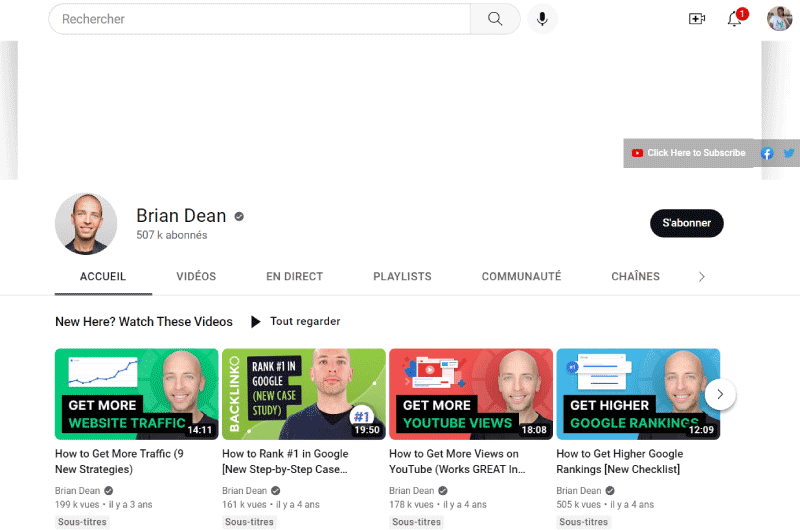Go to the COMMUNAUTÉ tab
This screenshot has height=530, width=800.
pos(521,277)
